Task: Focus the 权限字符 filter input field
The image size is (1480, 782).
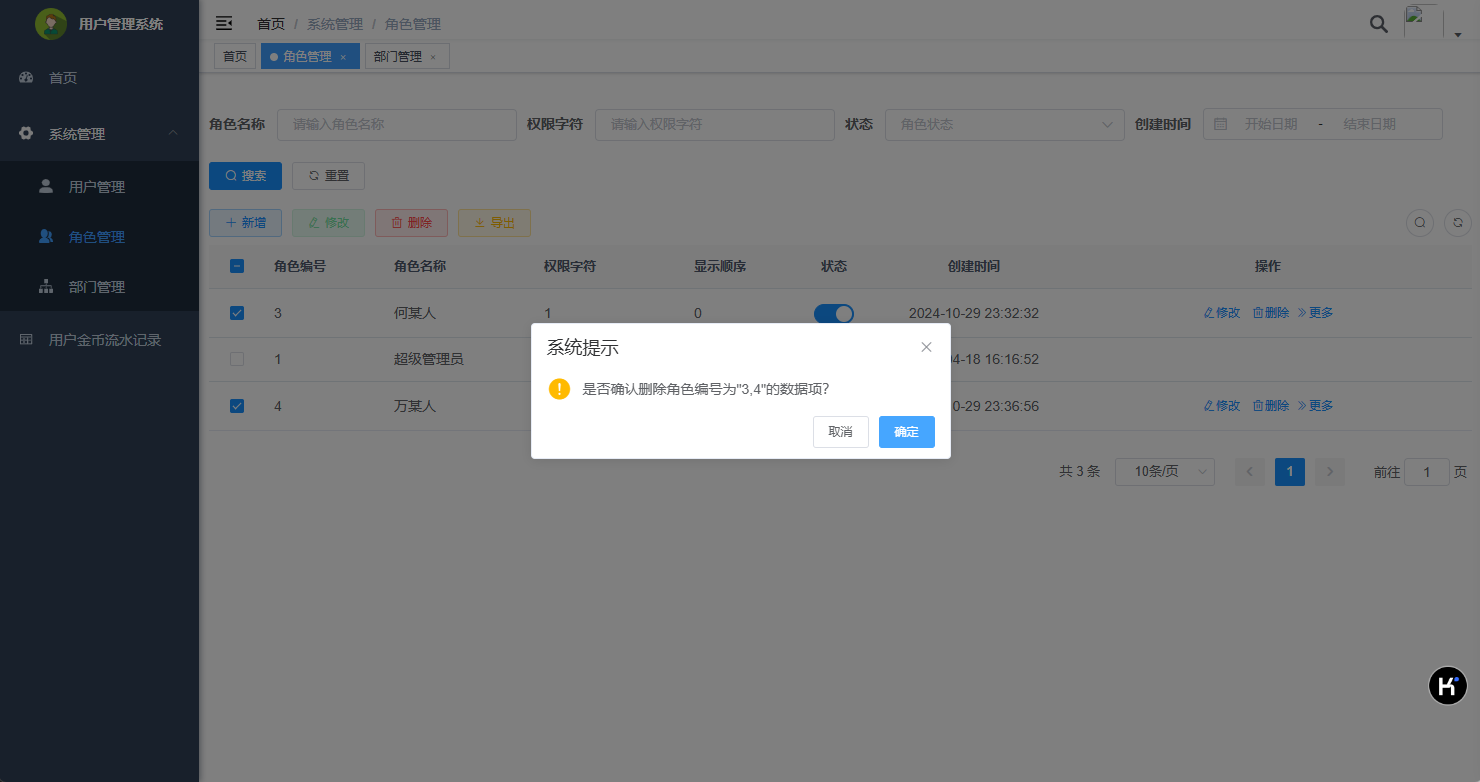Action: tap(715, 125)
